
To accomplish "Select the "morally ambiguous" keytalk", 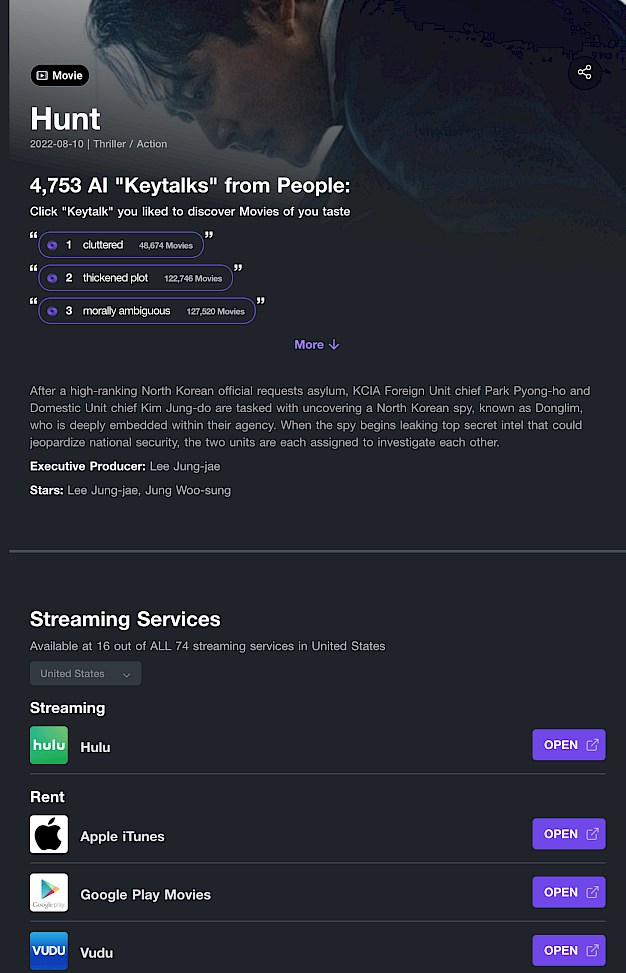I will click(147, 311).
